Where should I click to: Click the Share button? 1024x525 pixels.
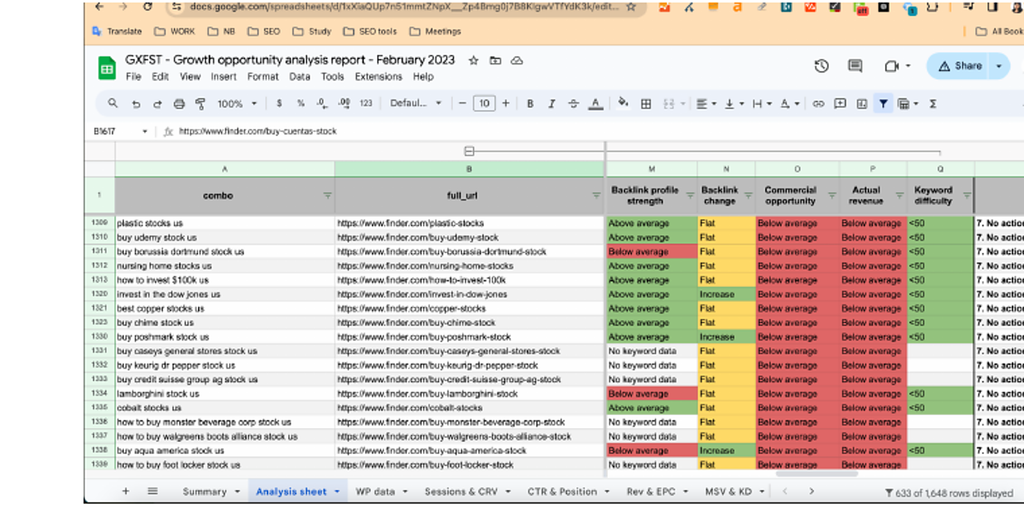point(960,66)
